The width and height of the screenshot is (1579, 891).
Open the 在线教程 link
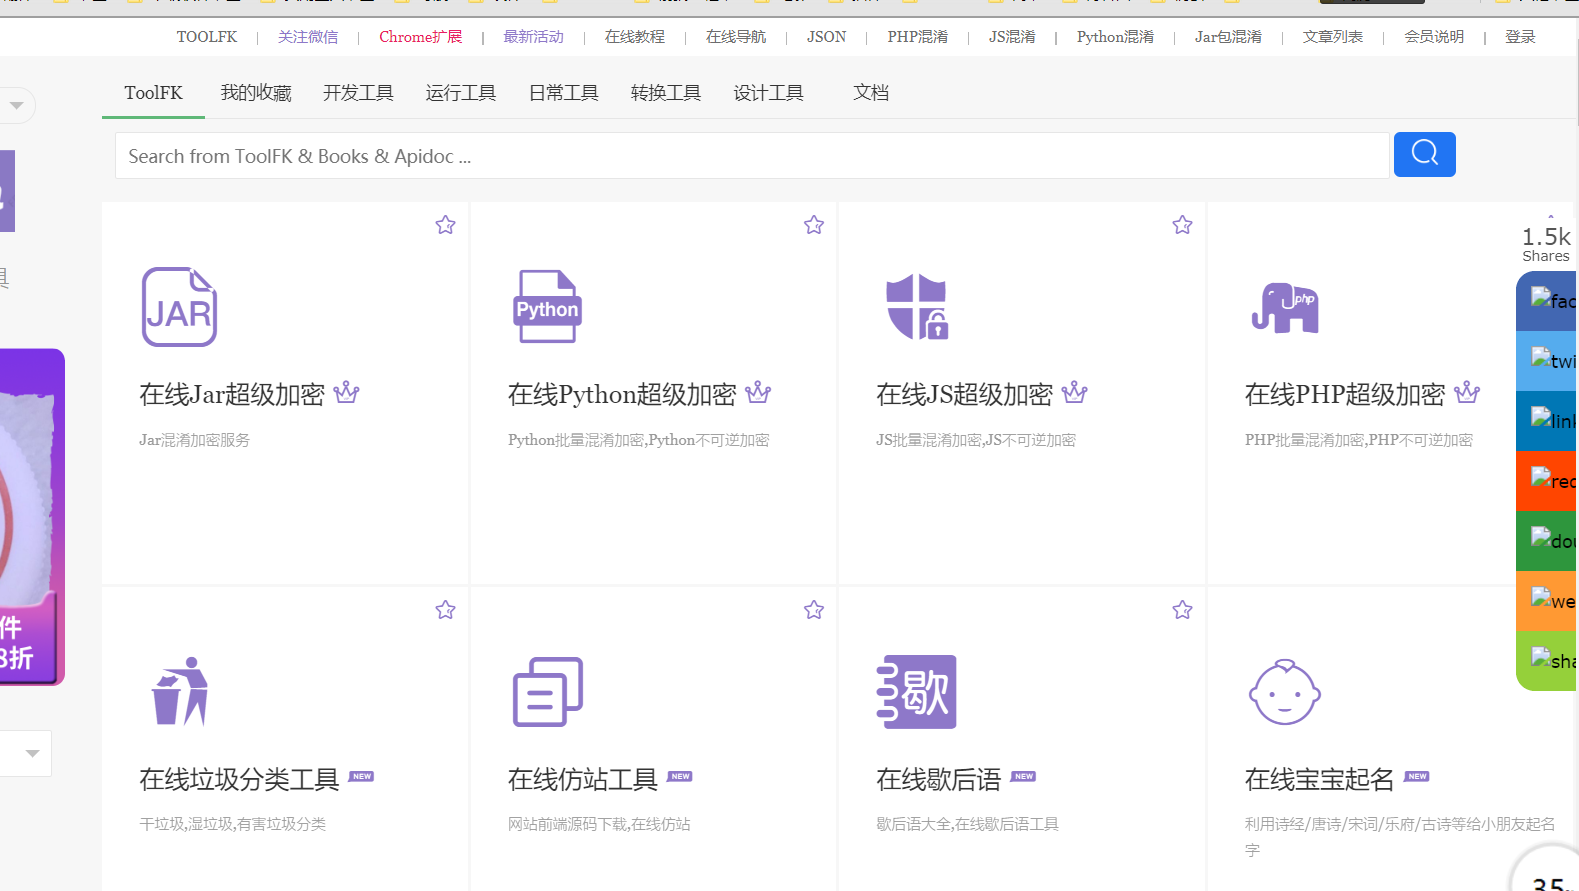tap(635, 37)
